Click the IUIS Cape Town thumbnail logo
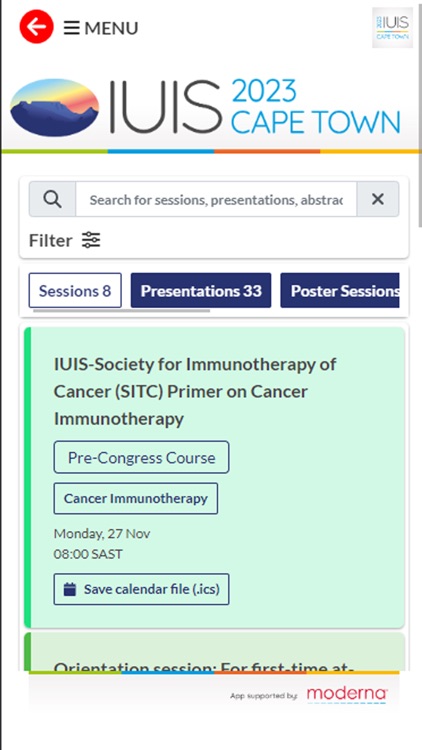 pos(392,28)
